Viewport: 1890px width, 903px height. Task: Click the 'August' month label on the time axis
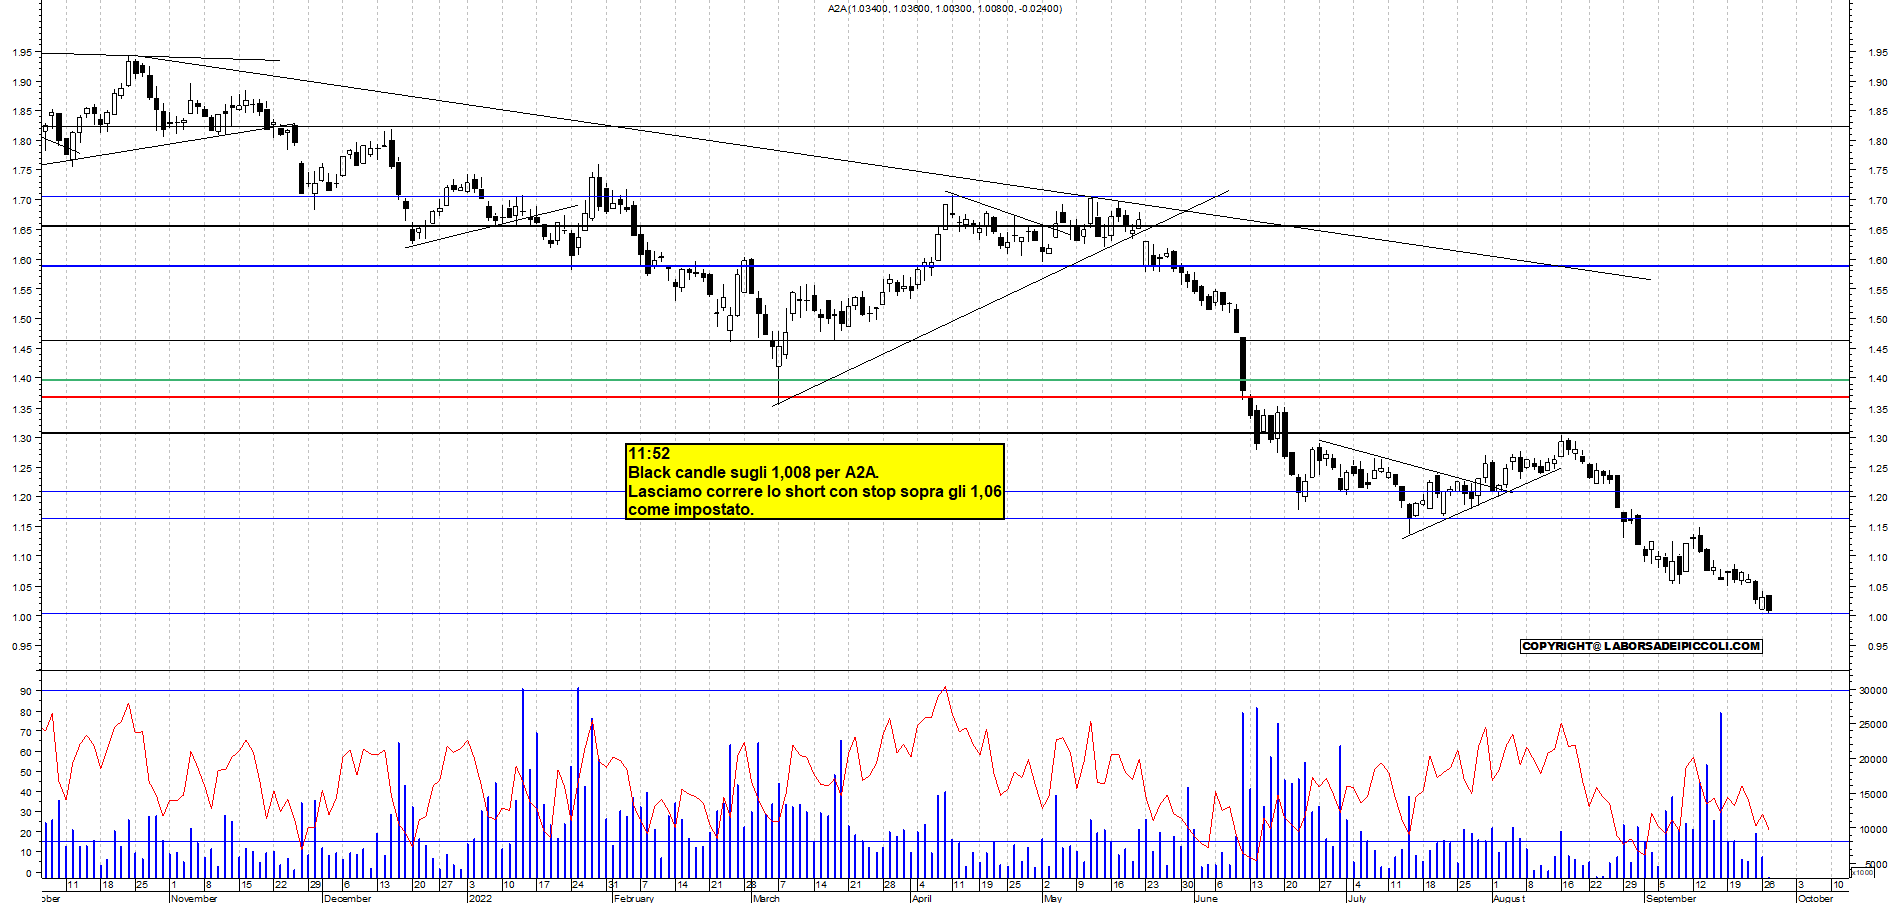click(1509, 898)
